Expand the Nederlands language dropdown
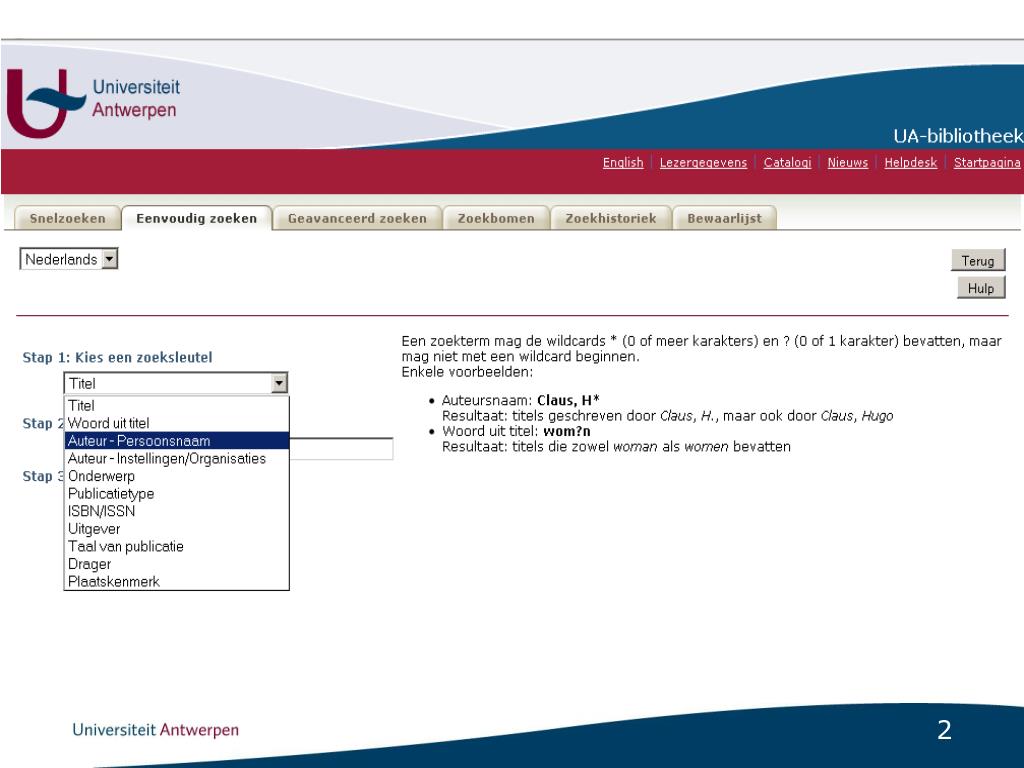The height and width of the screenshot is (768, 1024). coord(69,259)
